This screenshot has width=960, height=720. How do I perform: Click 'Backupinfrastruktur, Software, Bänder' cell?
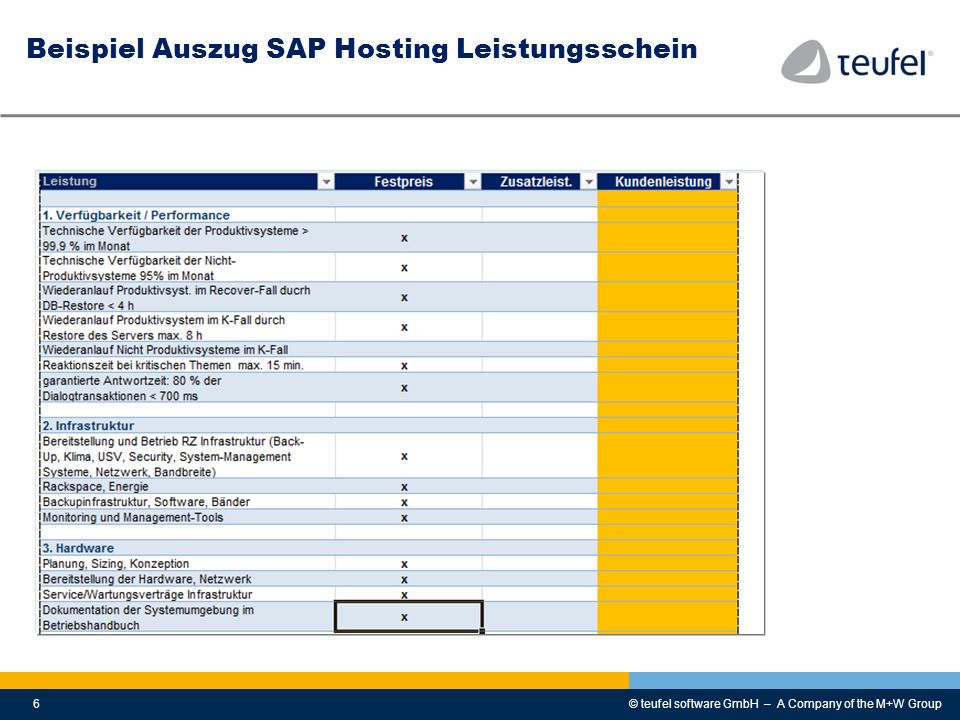click(x=187, y=502)
